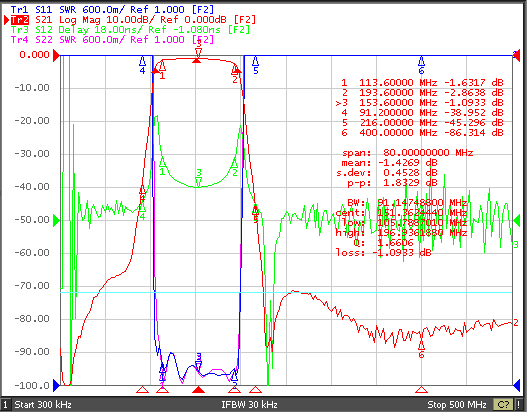Select the Tr3 S12 Delay trace label
528x412 pixels.
130,30
